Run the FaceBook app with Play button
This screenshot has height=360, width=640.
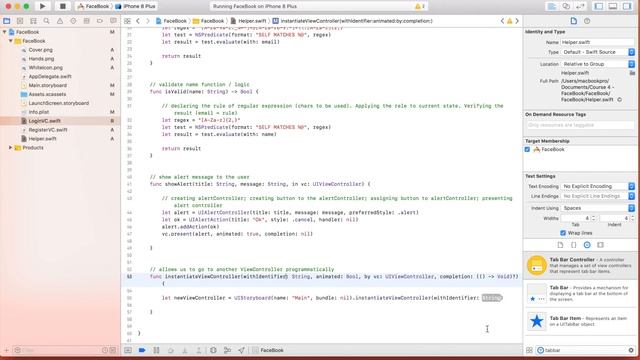[42, 6]
